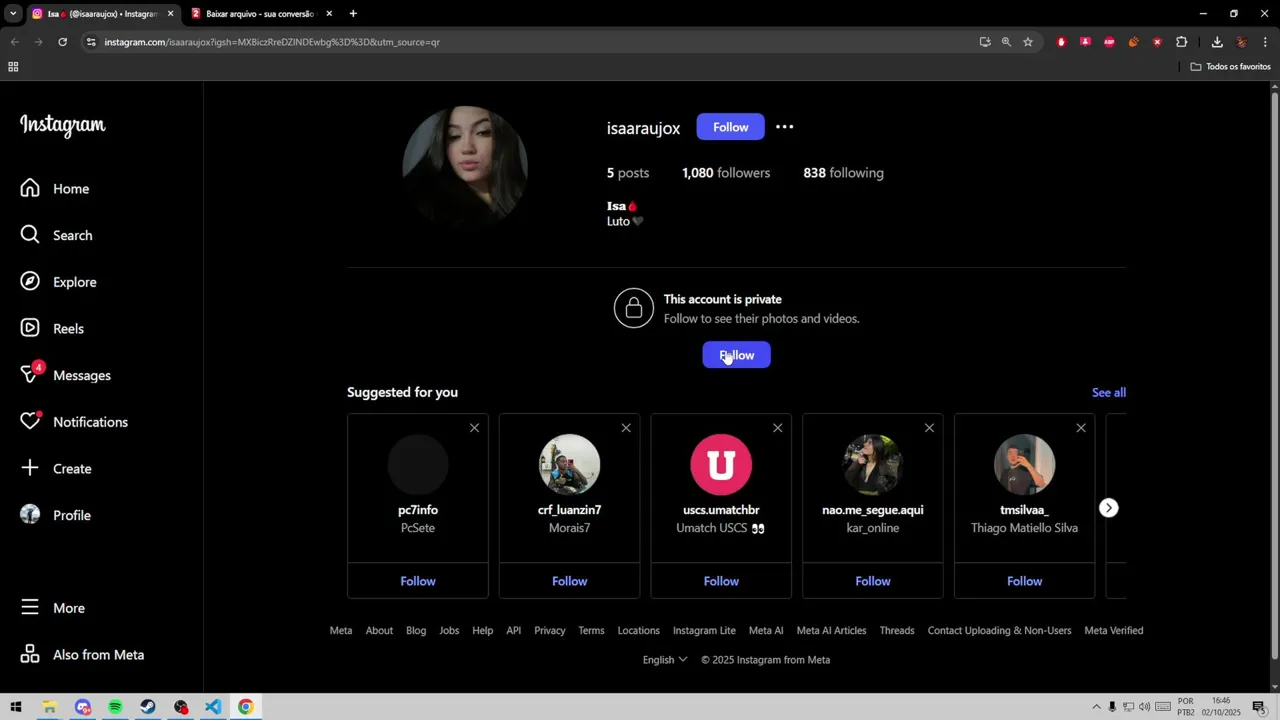Open crf_luanzin7 avatar
The height and width of the screenshot is (720, 1280).
click(x=570, y=465)
